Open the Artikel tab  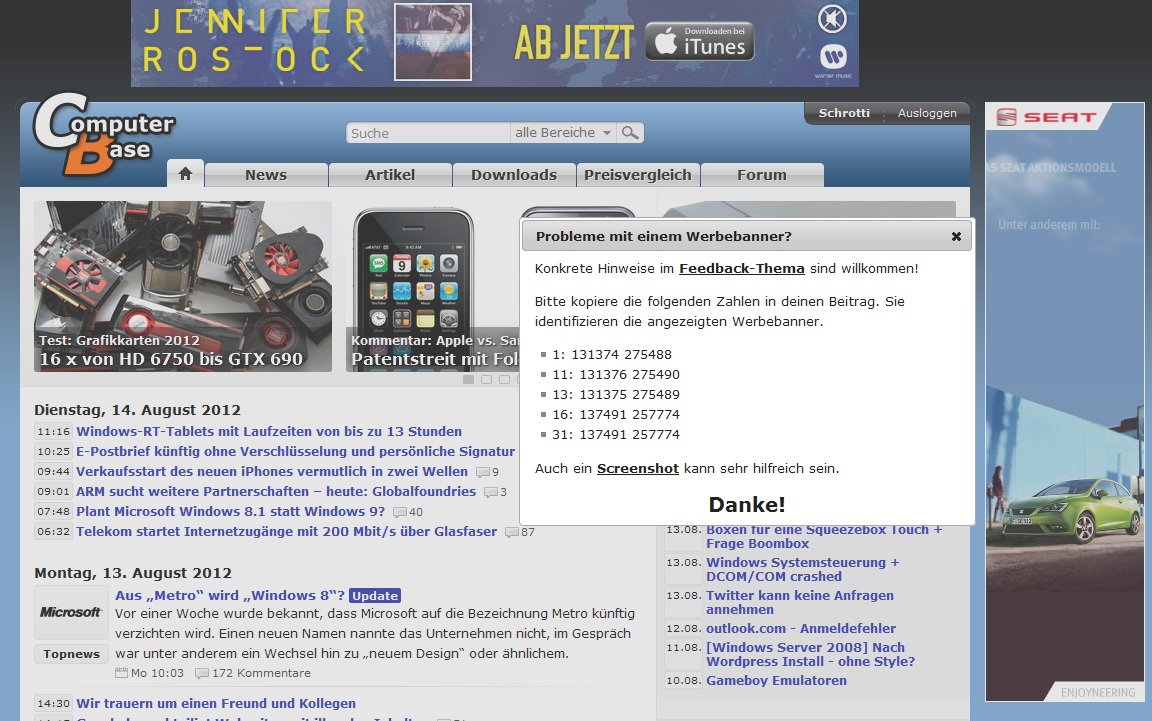(390, 175)
